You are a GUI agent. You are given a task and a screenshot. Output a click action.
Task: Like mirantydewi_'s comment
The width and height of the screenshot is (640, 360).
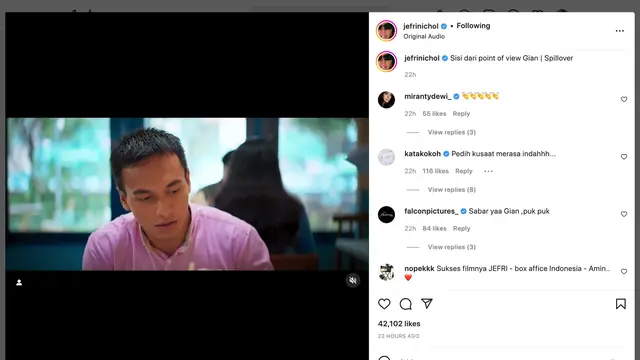click(x=624, y=99)
